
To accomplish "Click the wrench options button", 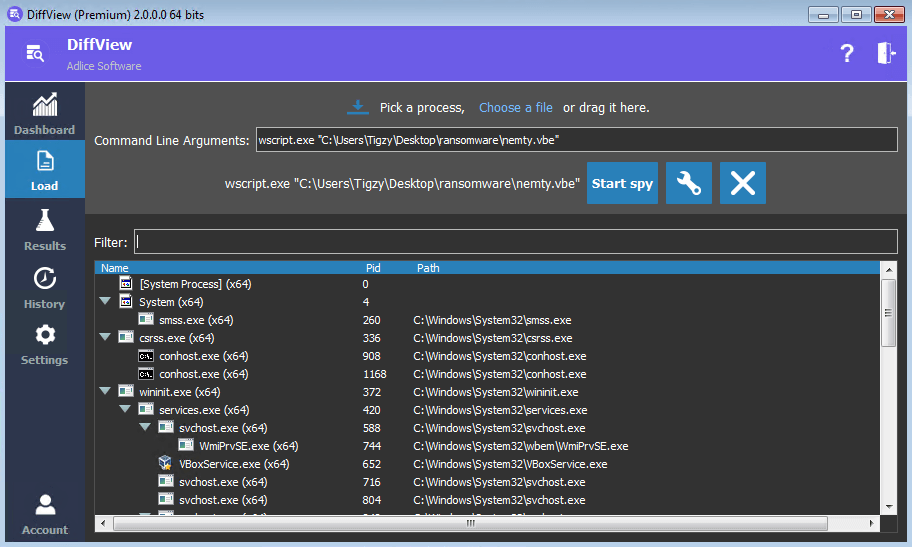I will pyautogui.click(x=689, y=184).
